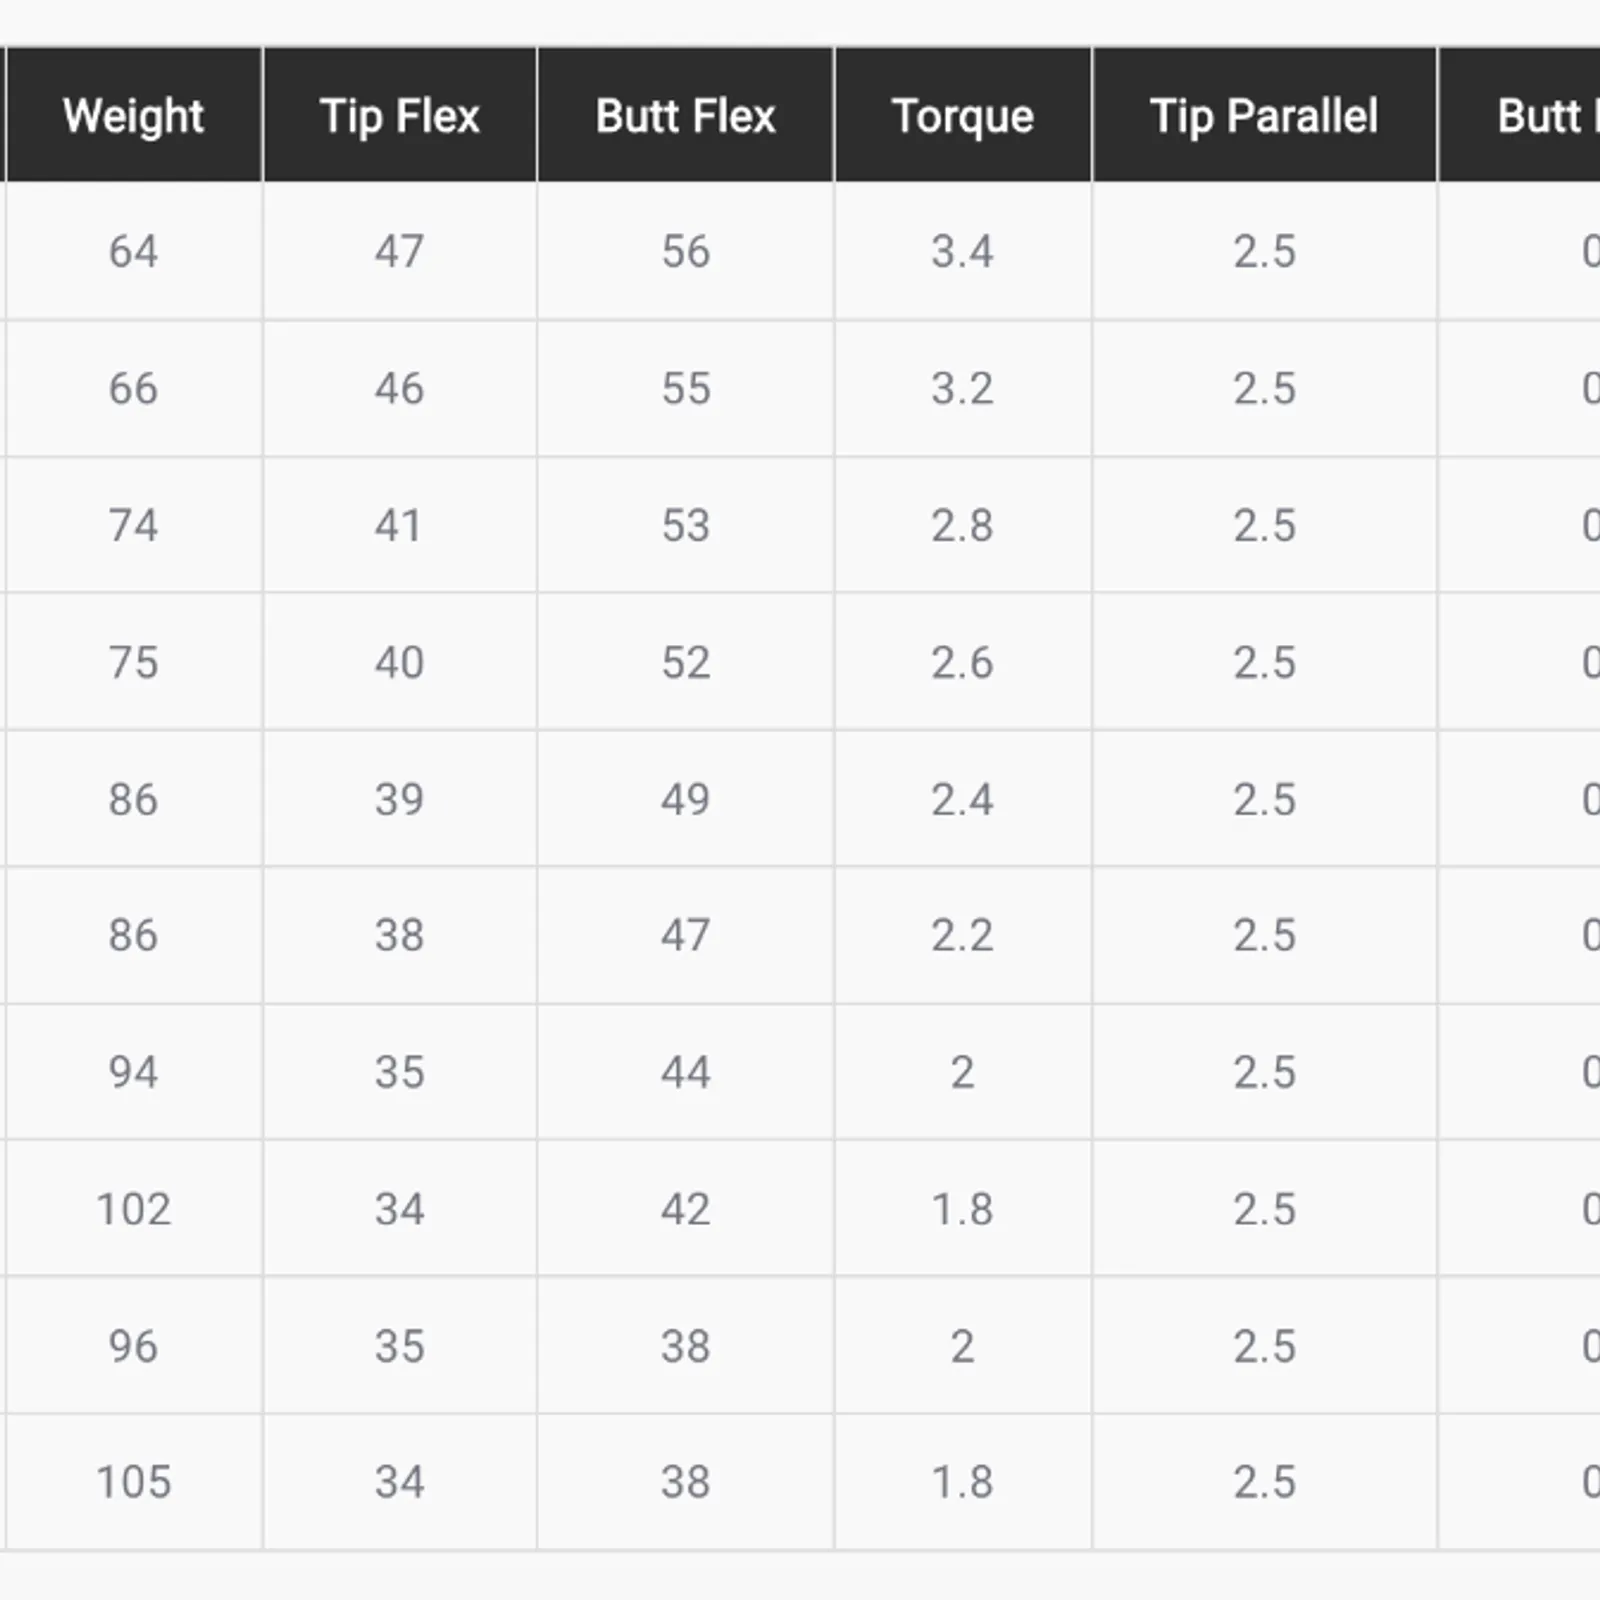Select the Butt Flex cell showing 49

[685, 799]
